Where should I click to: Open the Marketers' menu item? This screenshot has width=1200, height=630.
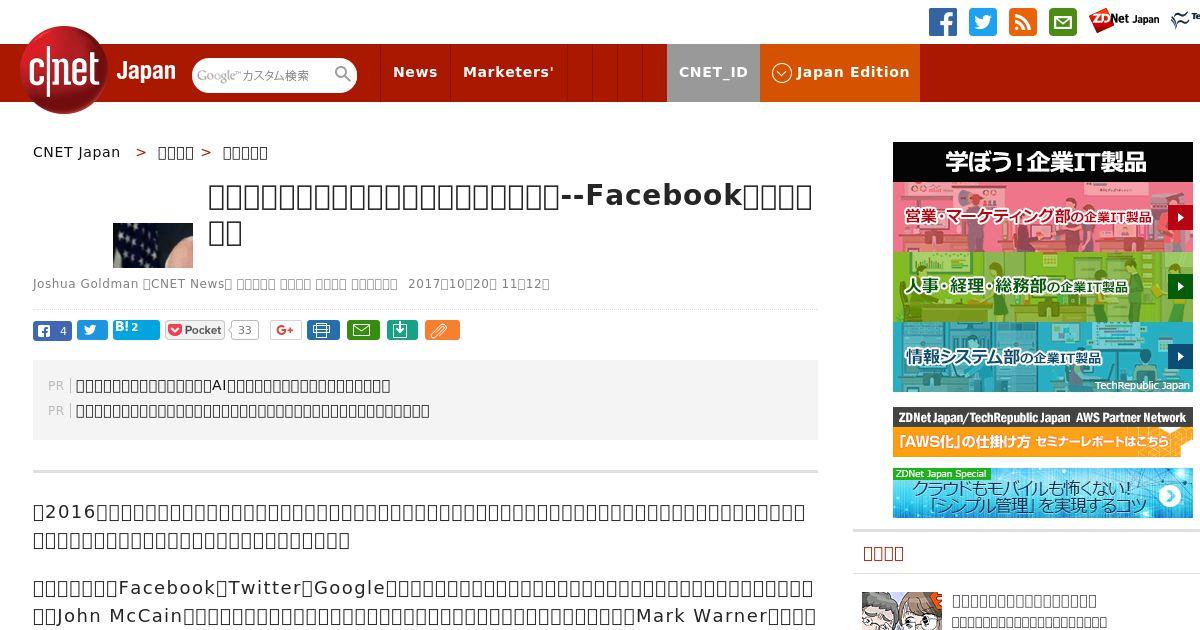[x=508, y=72]
